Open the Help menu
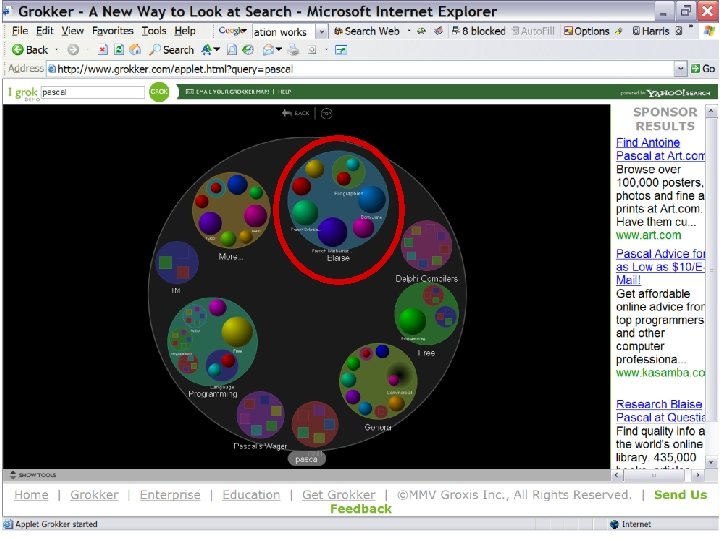The width and height of the screenshot is (720, 540). 185,31
